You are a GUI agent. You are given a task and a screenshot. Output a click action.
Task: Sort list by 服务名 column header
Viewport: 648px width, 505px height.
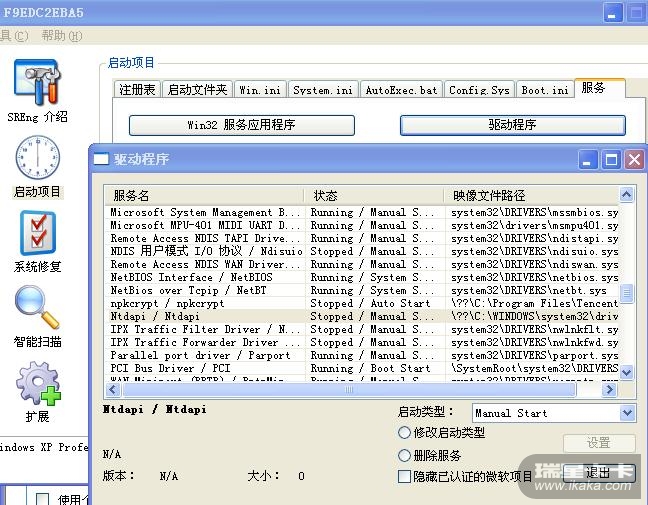pyautogui.click(x=204, y=195)
